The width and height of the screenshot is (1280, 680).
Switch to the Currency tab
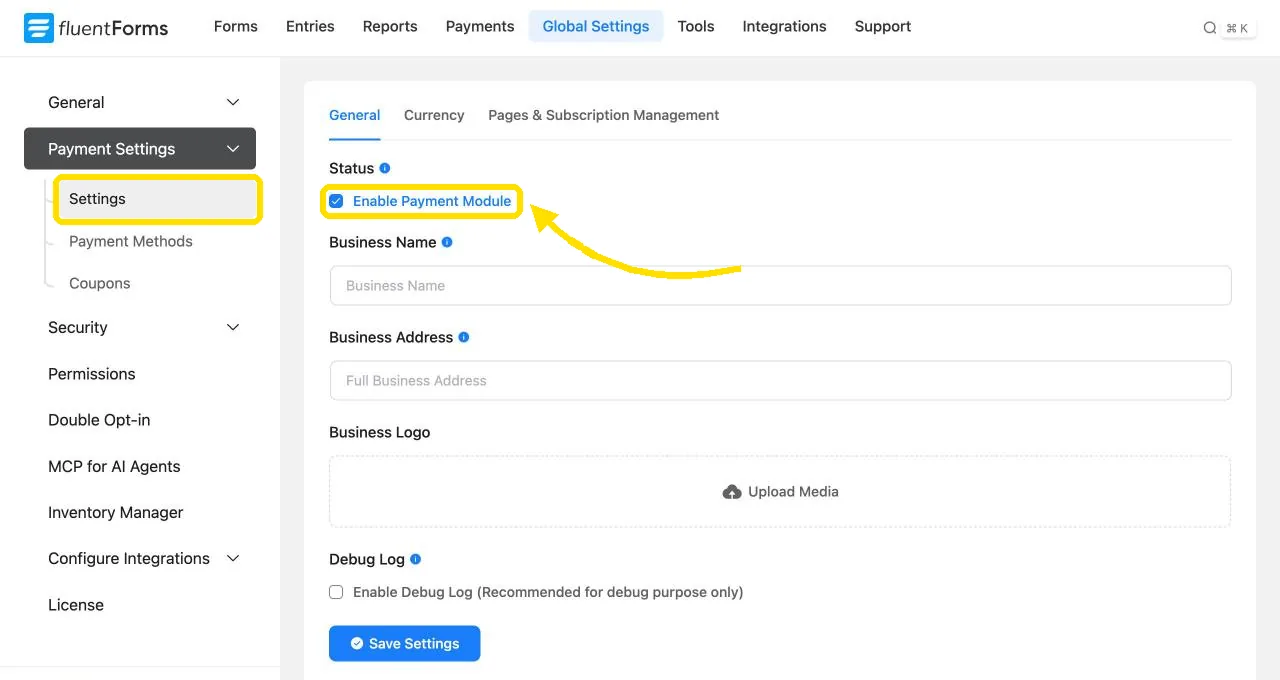pos(434,115)
